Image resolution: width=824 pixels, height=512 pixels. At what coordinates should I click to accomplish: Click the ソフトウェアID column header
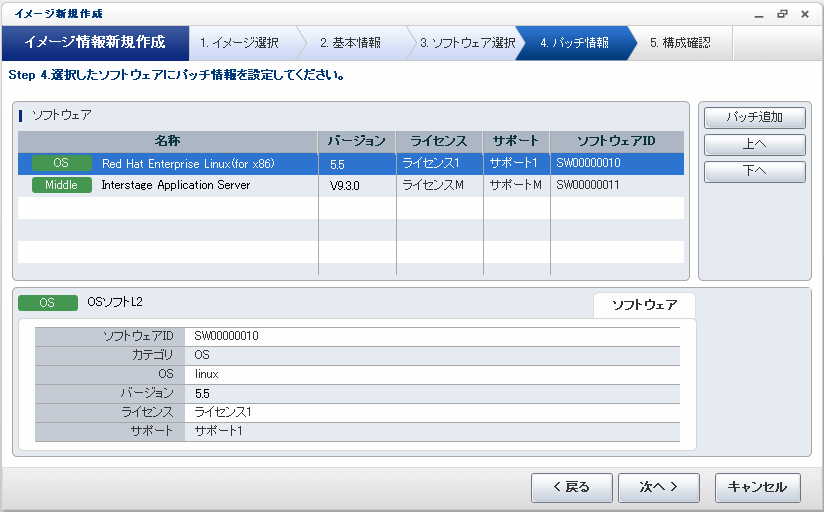[x=617, y=141]
